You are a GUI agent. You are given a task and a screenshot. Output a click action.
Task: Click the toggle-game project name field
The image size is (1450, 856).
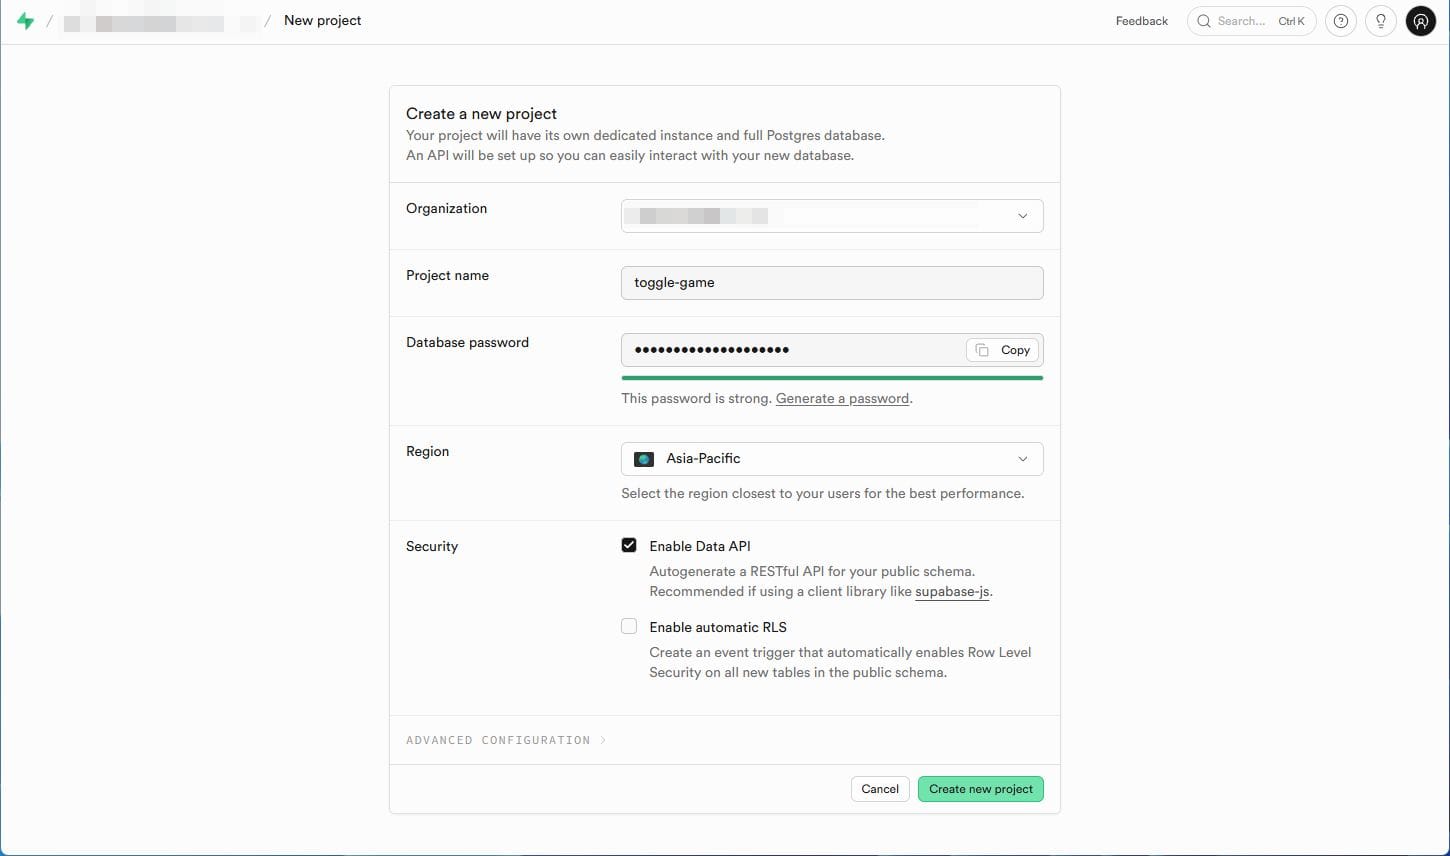tap(831, 282)
